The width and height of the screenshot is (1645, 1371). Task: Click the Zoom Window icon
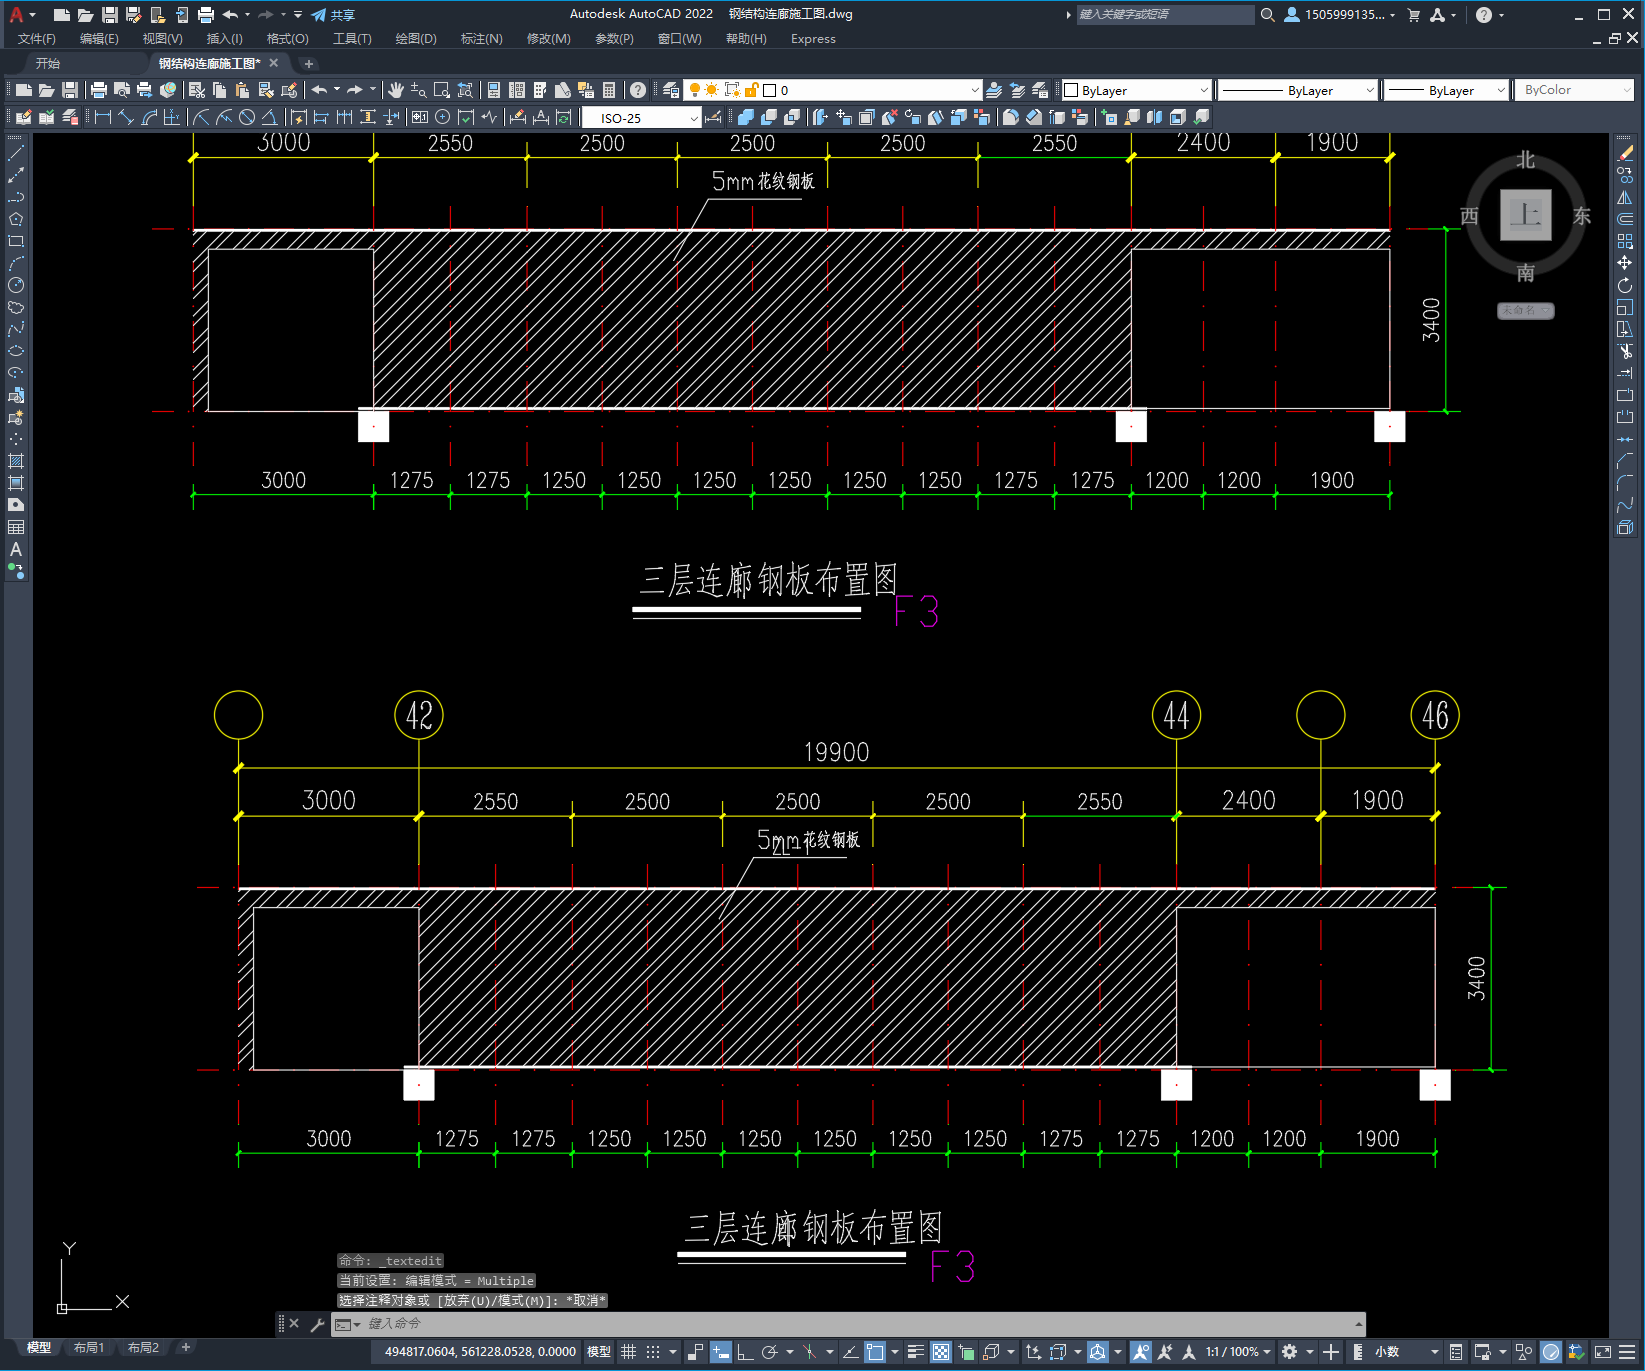click(x=442, y=90)
